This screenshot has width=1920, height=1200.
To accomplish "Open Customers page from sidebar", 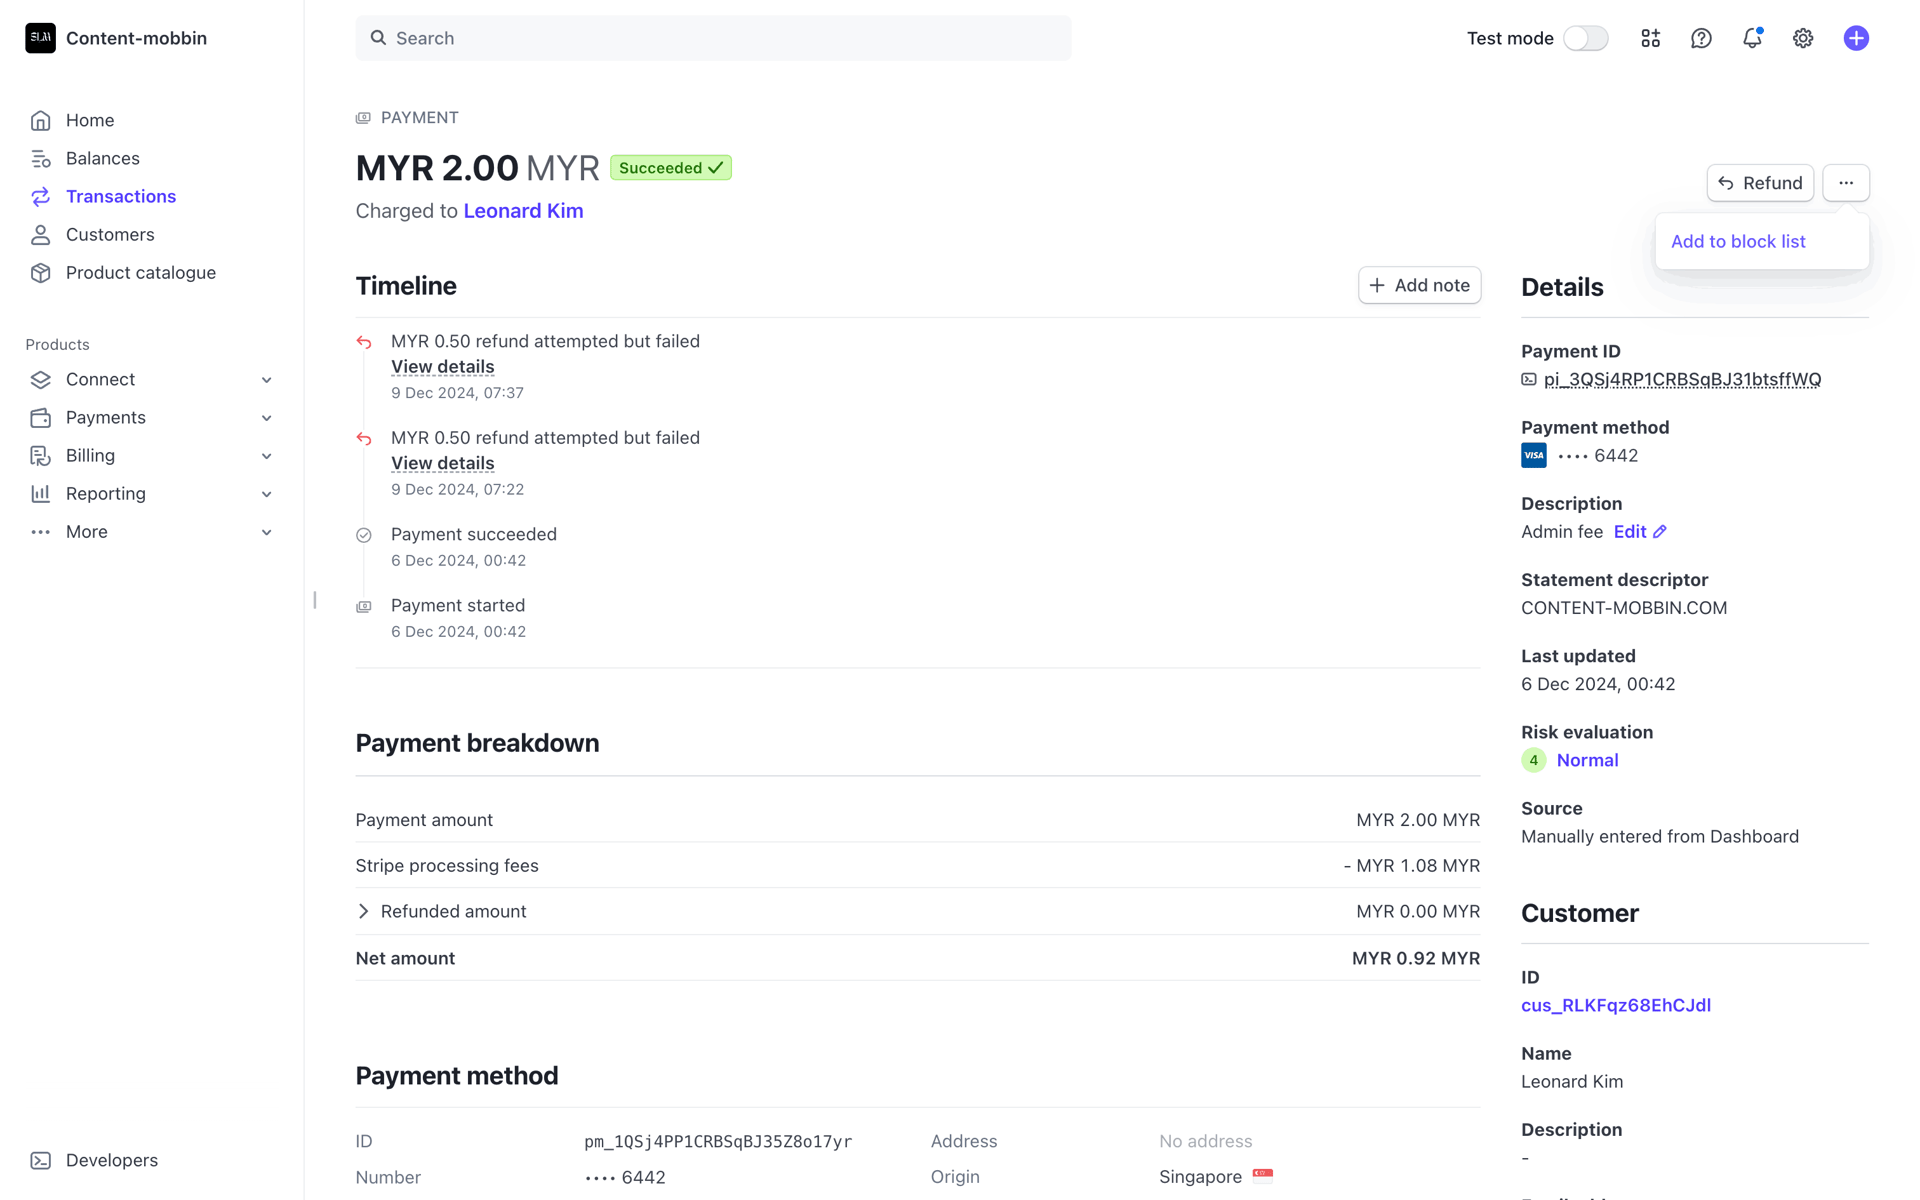I will pos(110,234).
